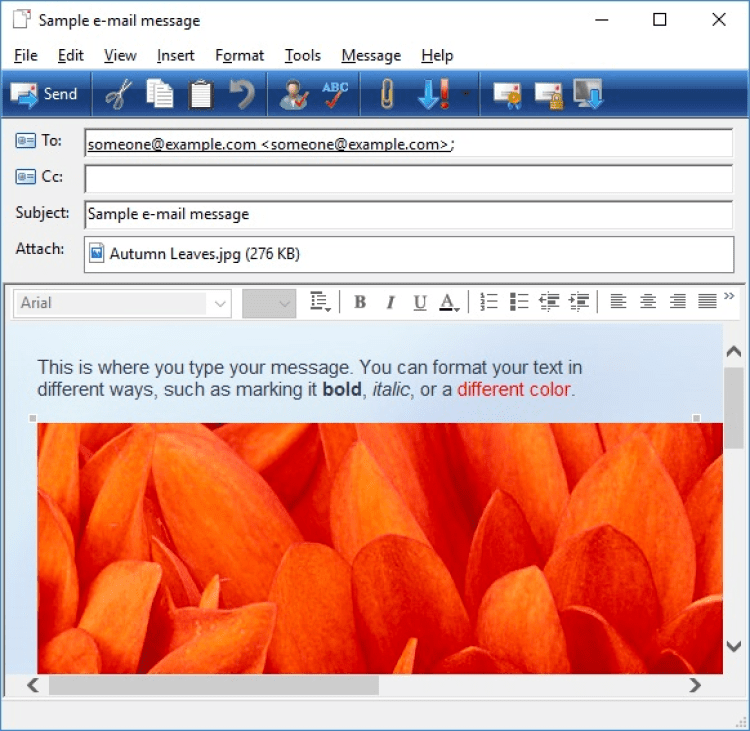Viewport: 750px width, 731px height.
Task: Toggle bulleted list formatting
Action: coord(518,302)
